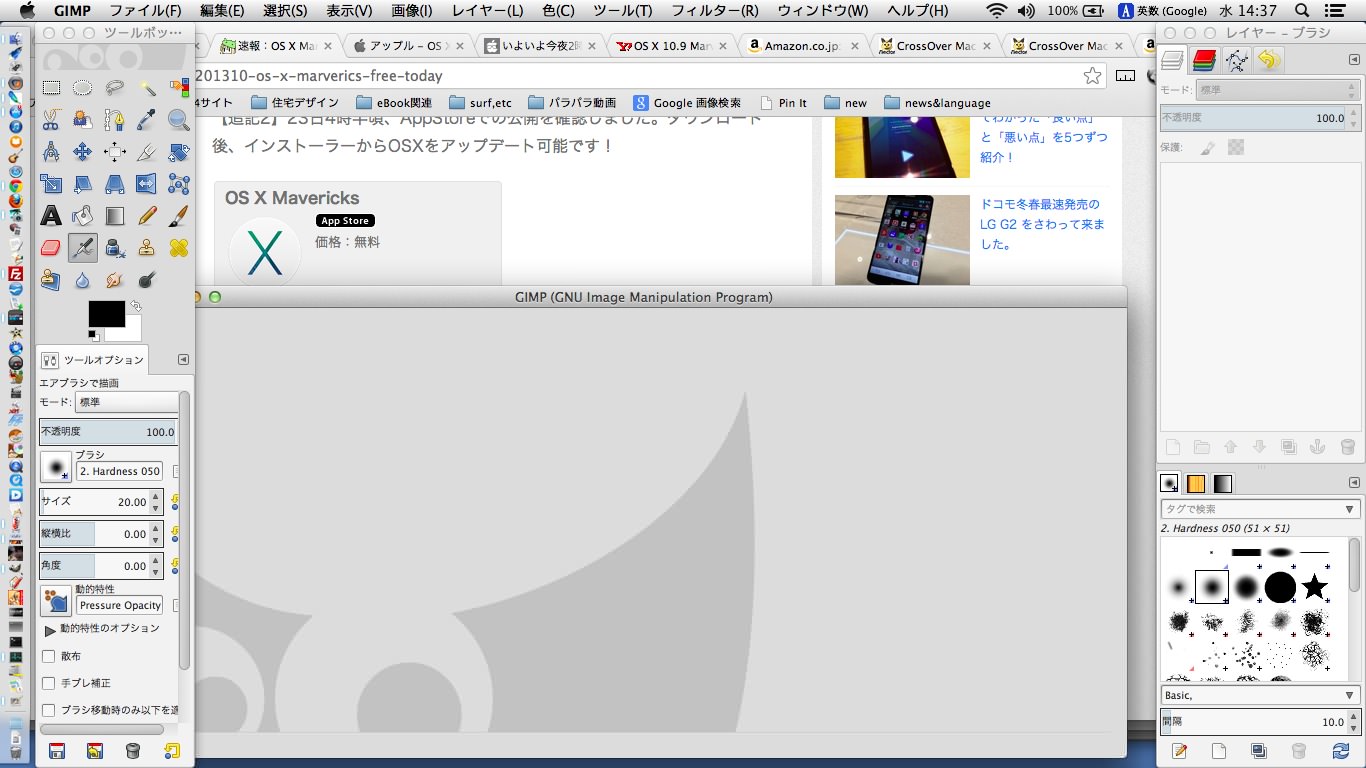Select the Ellipse Select tool
This screenshot has height=768, width=1366.
click(83, 88)
